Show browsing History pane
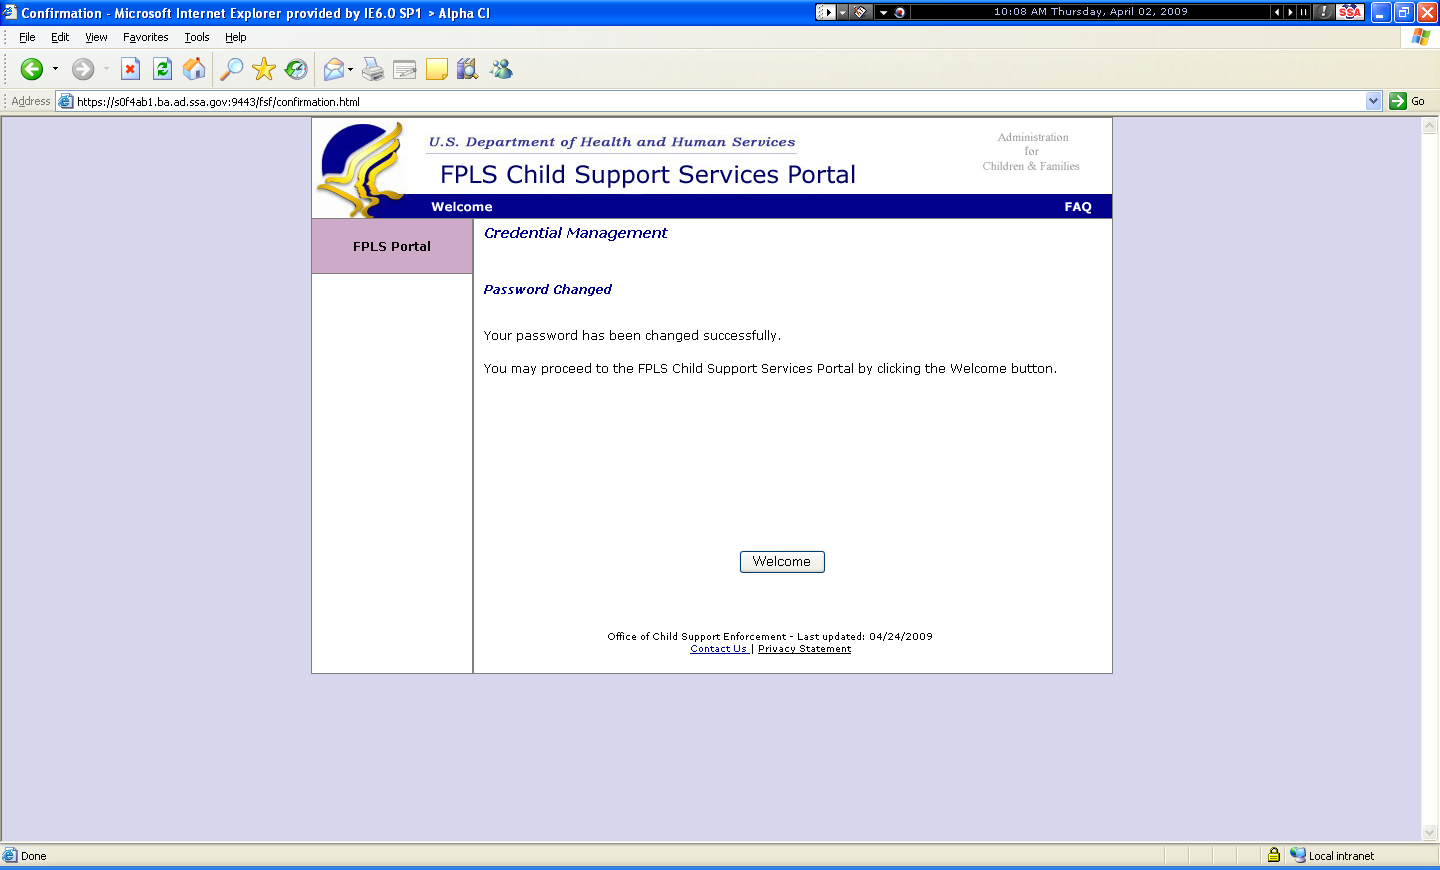The image size is (1440, 870). [296, 69]
